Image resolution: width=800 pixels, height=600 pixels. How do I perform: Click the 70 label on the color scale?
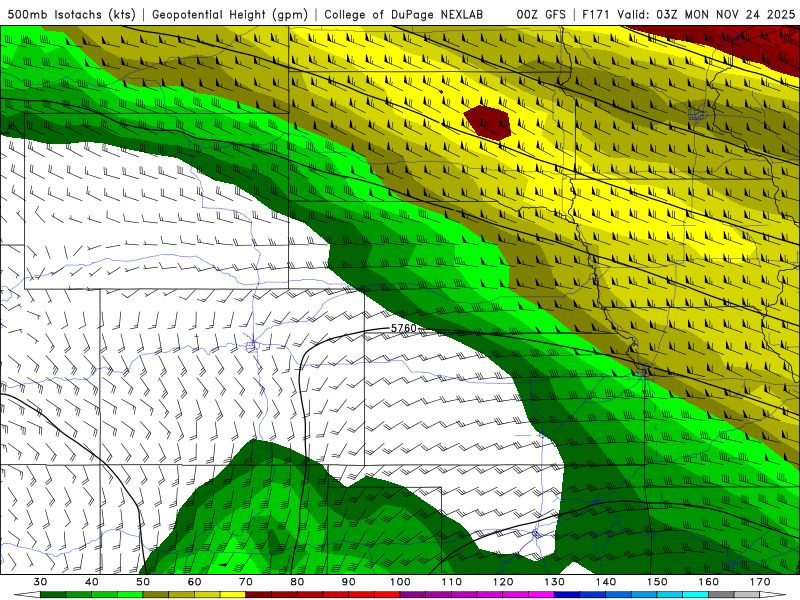pyautogui.click(x=245, y=582)
